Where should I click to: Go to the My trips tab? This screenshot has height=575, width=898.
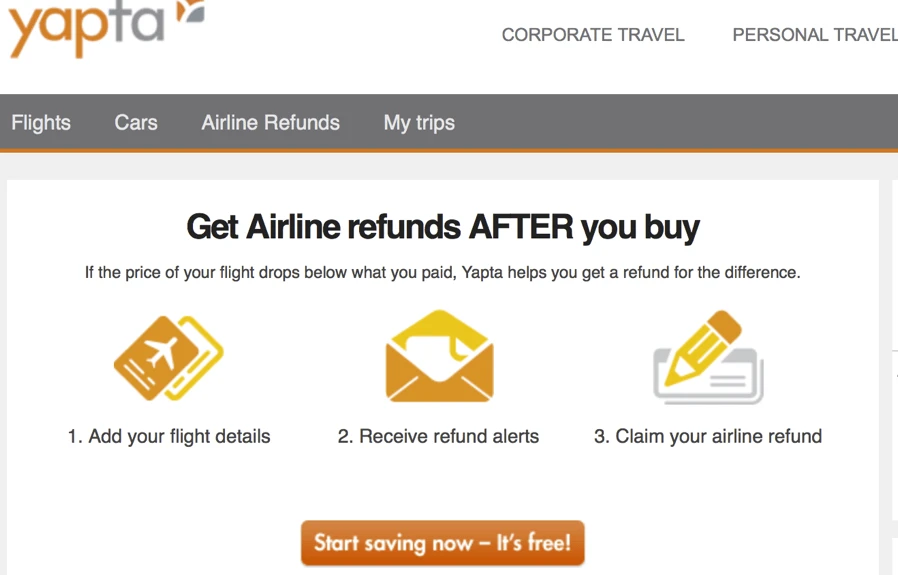coord(419,123)
